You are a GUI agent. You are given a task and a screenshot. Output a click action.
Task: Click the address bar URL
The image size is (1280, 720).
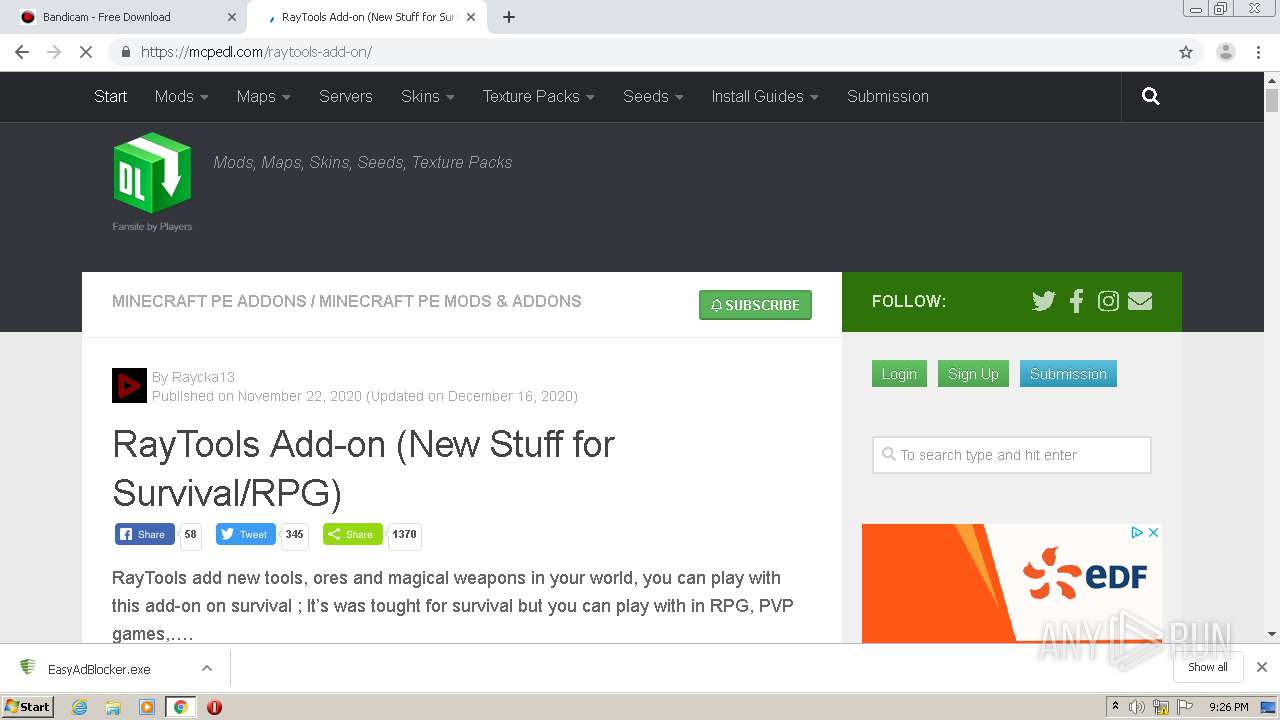tap(256, 52)
